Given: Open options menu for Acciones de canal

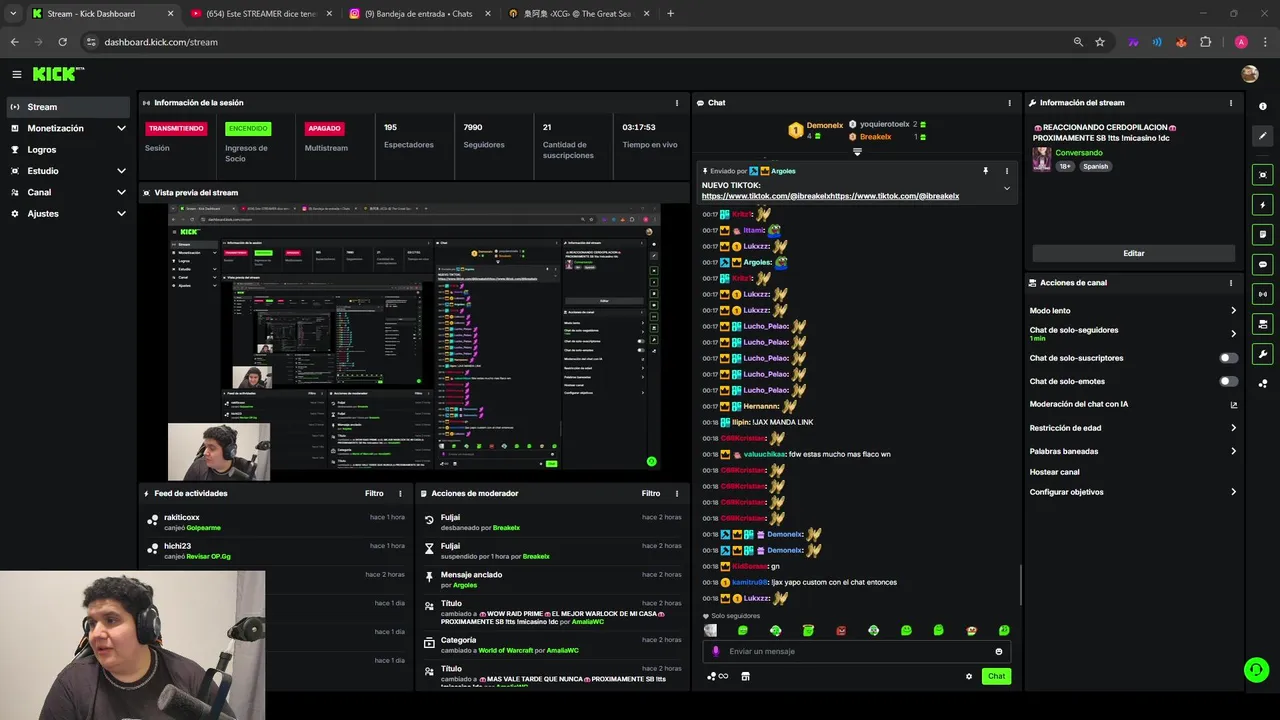Looking at the screenshot, I should pyautogui.click(x=1231, y=283).
